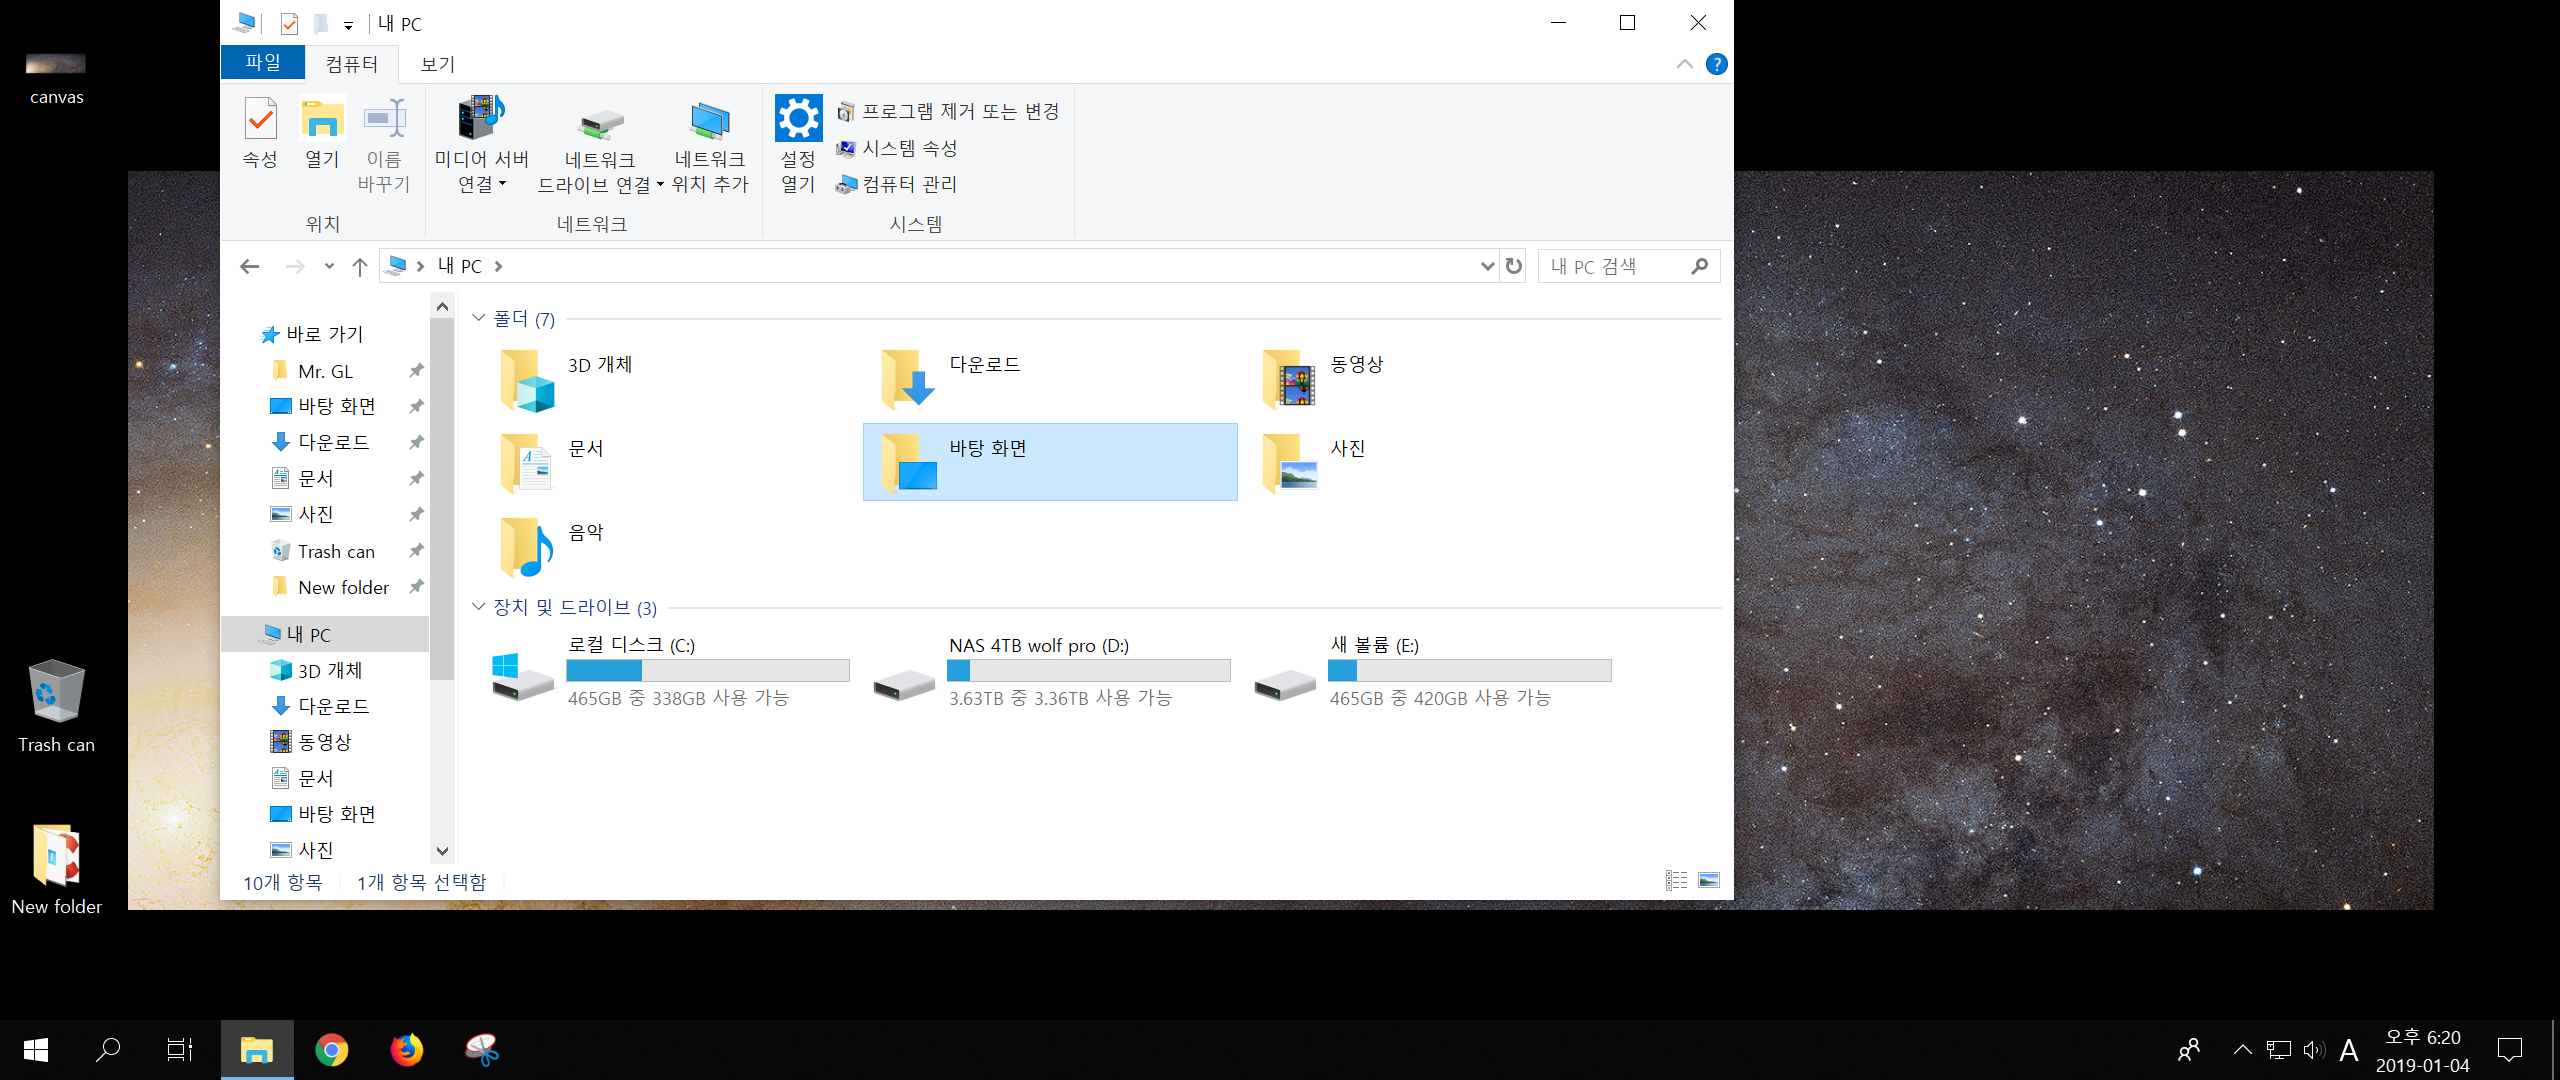Launch Firefox from the taskbar
2560x1080 pixels.
(x=407, y=1050)
